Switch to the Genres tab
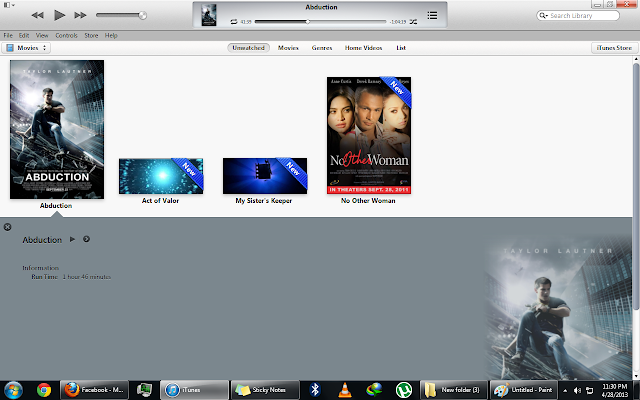The image size is (640, 400). tap(322, 48)
